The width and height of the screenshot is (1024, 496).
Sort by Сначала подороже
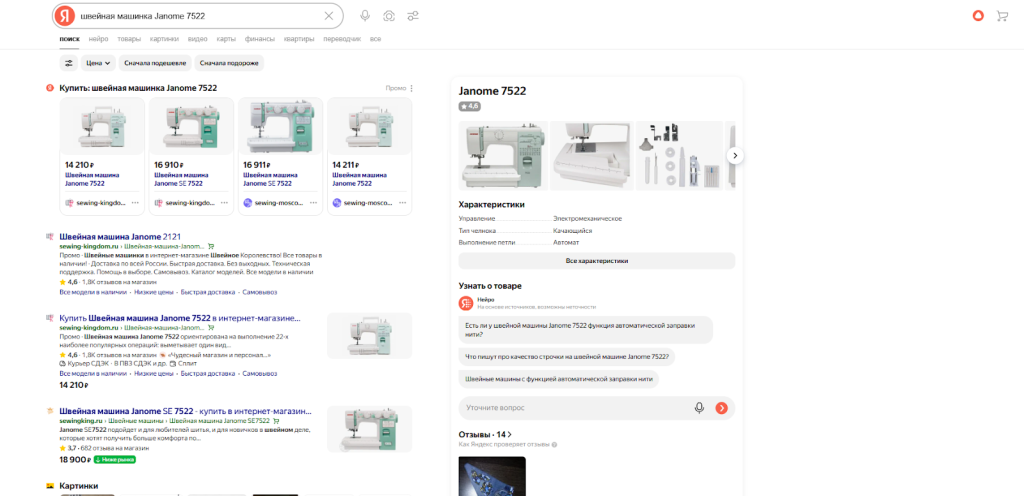click(x=230, y=63)
